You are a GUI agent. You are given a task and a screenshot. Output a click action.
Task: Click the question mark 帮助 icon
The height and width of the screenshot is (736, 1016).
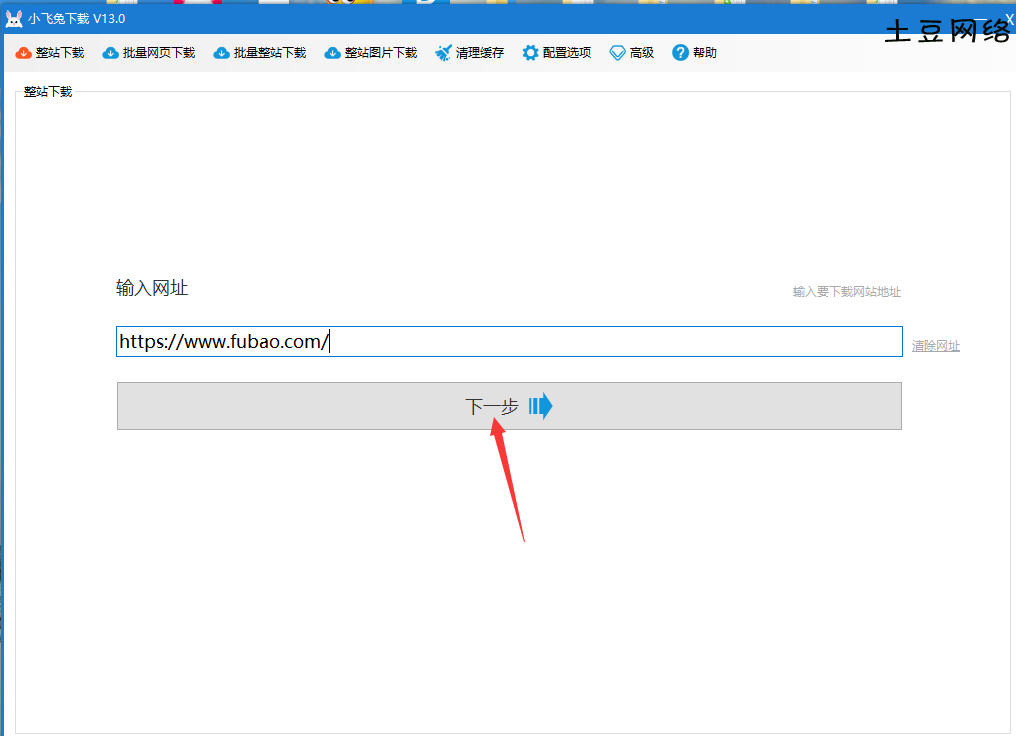pyautogui.click(x=680, y=53)
